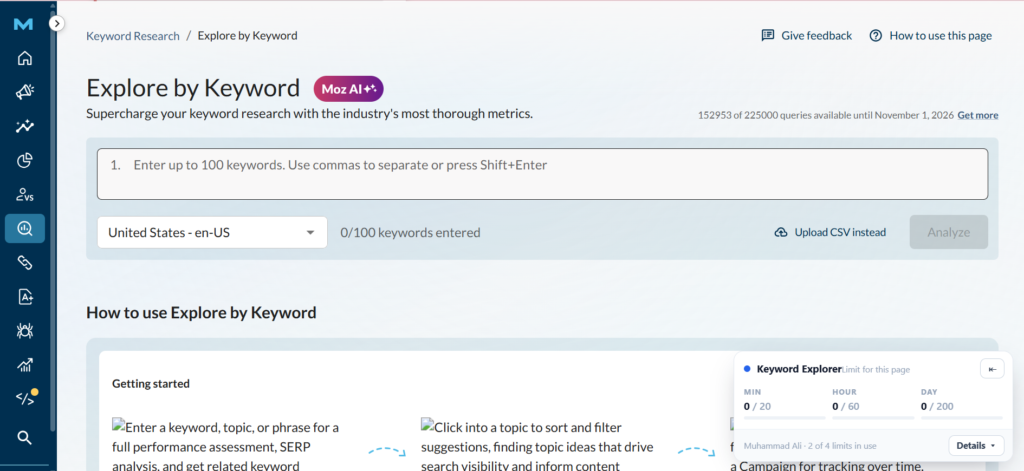Open the line graph sparkle icon in the sidebar
This screenshot has width=1024, height=471.
(25, 126)
